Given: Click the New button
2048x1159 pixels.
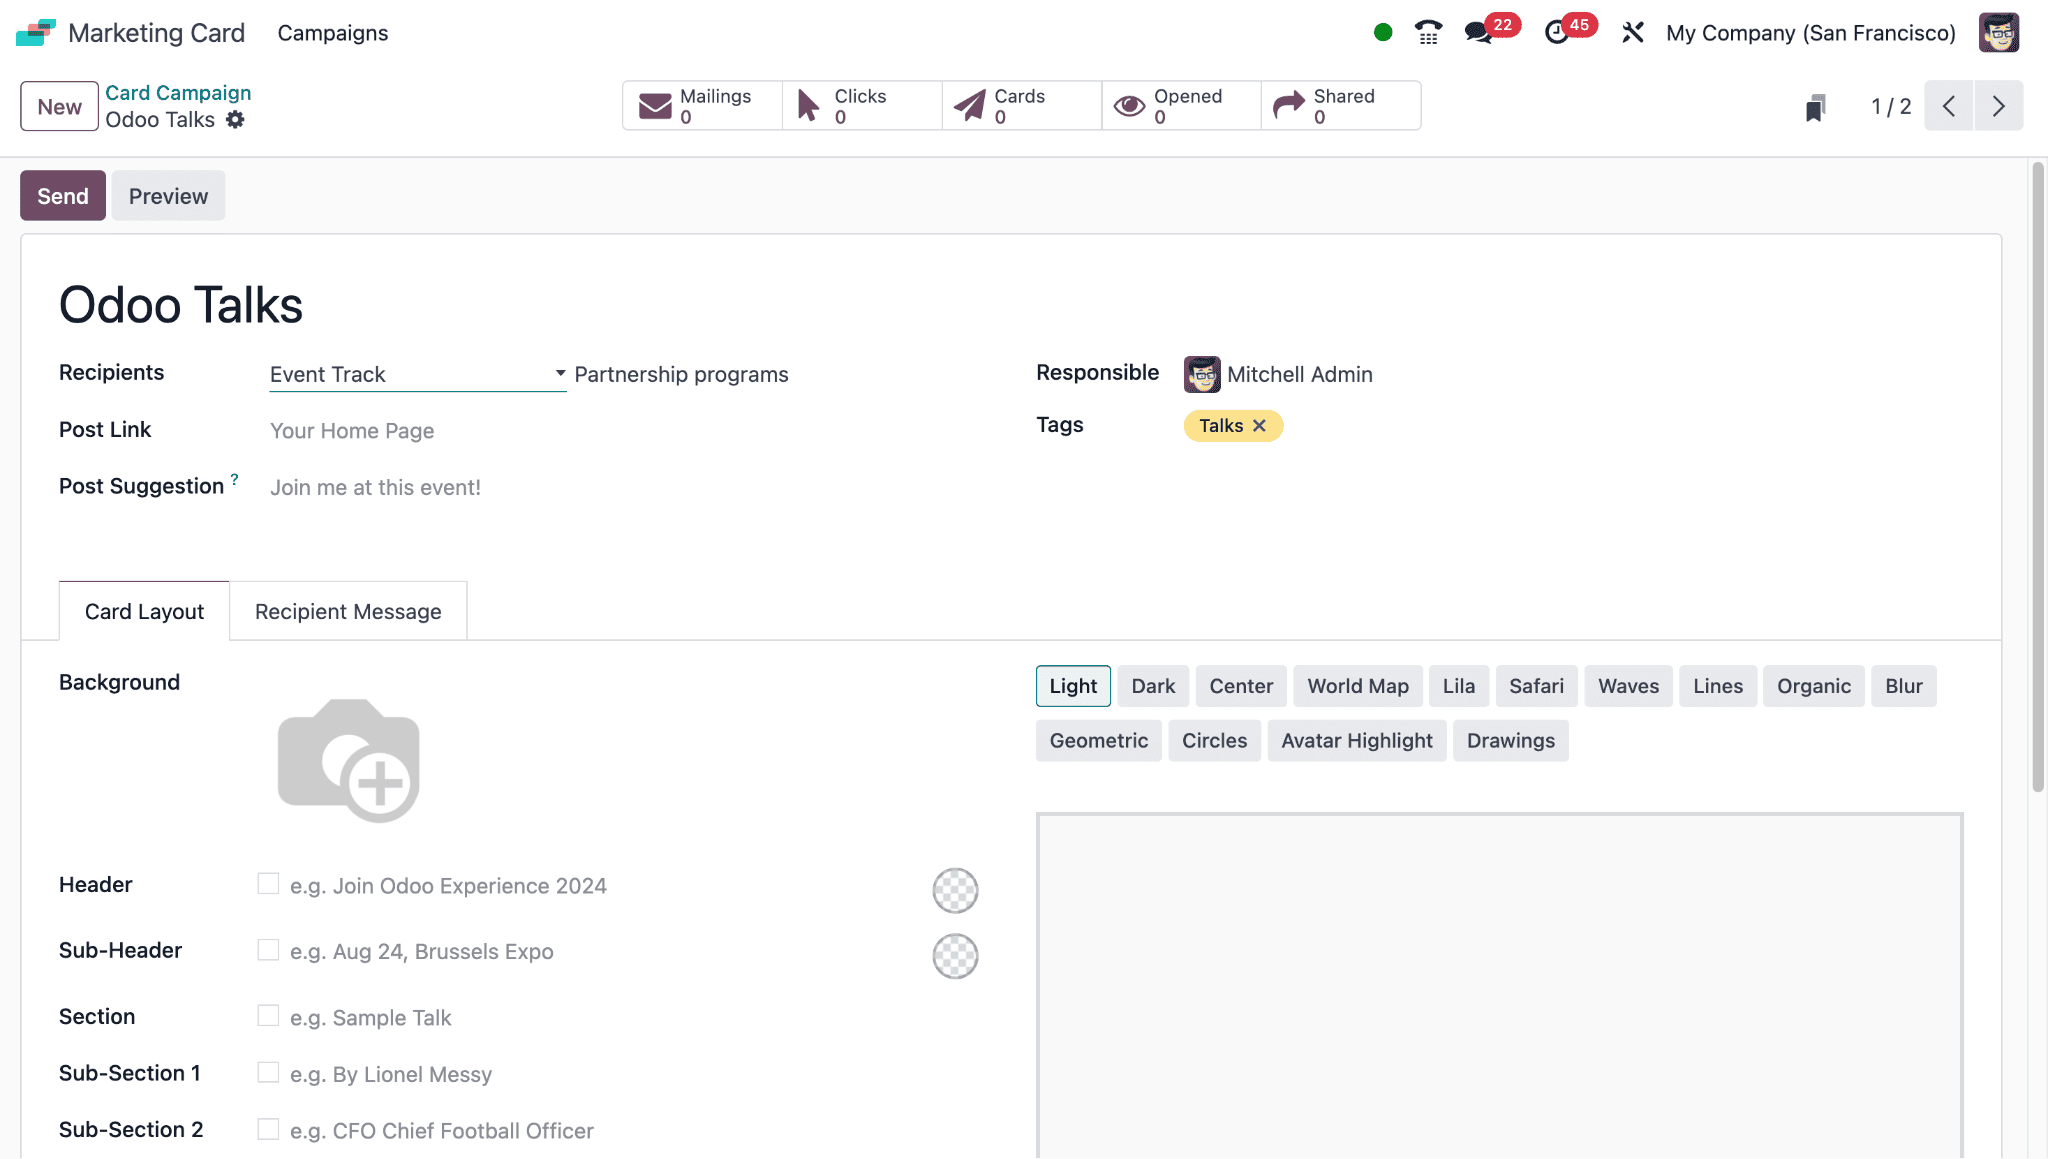Looking at the screenshot, I should tap(60, 106).
